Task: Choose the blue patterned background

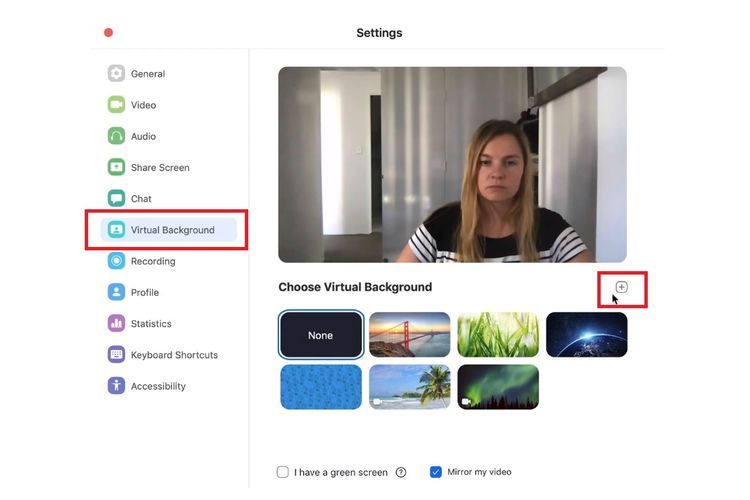Action: (x=321, y=387)
